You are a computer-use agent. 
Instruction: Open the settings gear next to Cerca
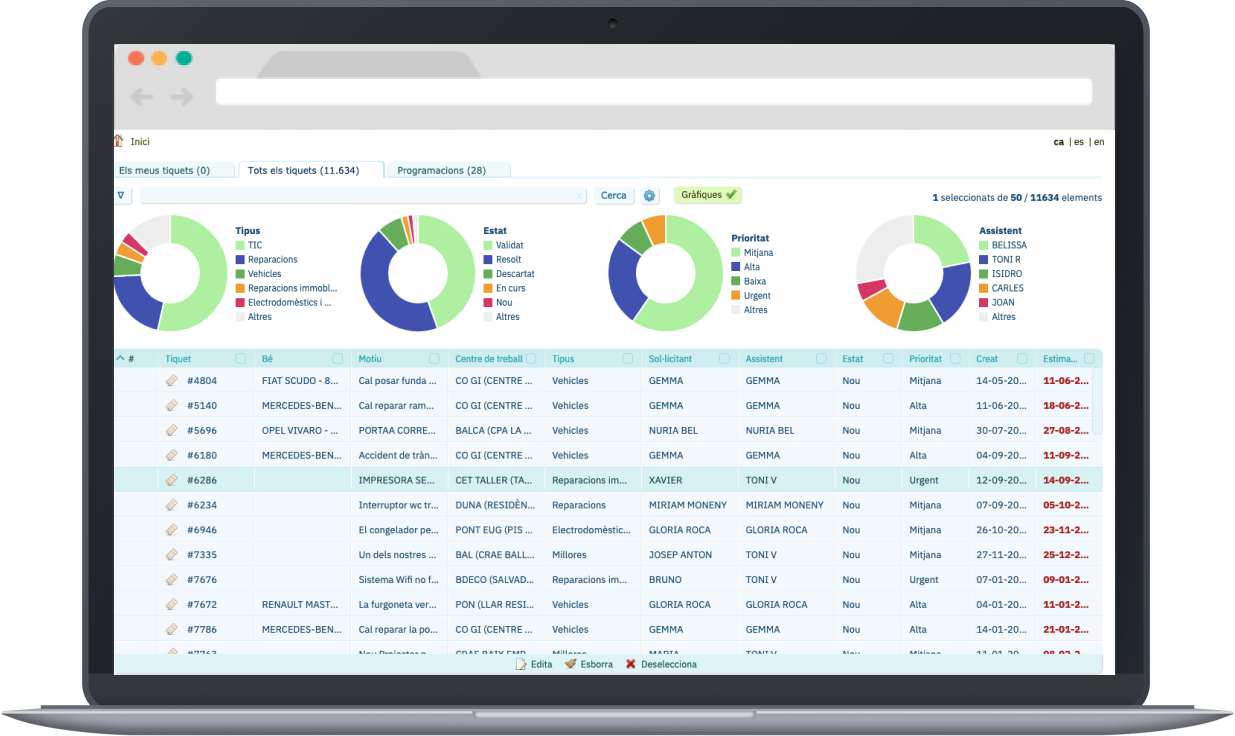coord(649,196)
